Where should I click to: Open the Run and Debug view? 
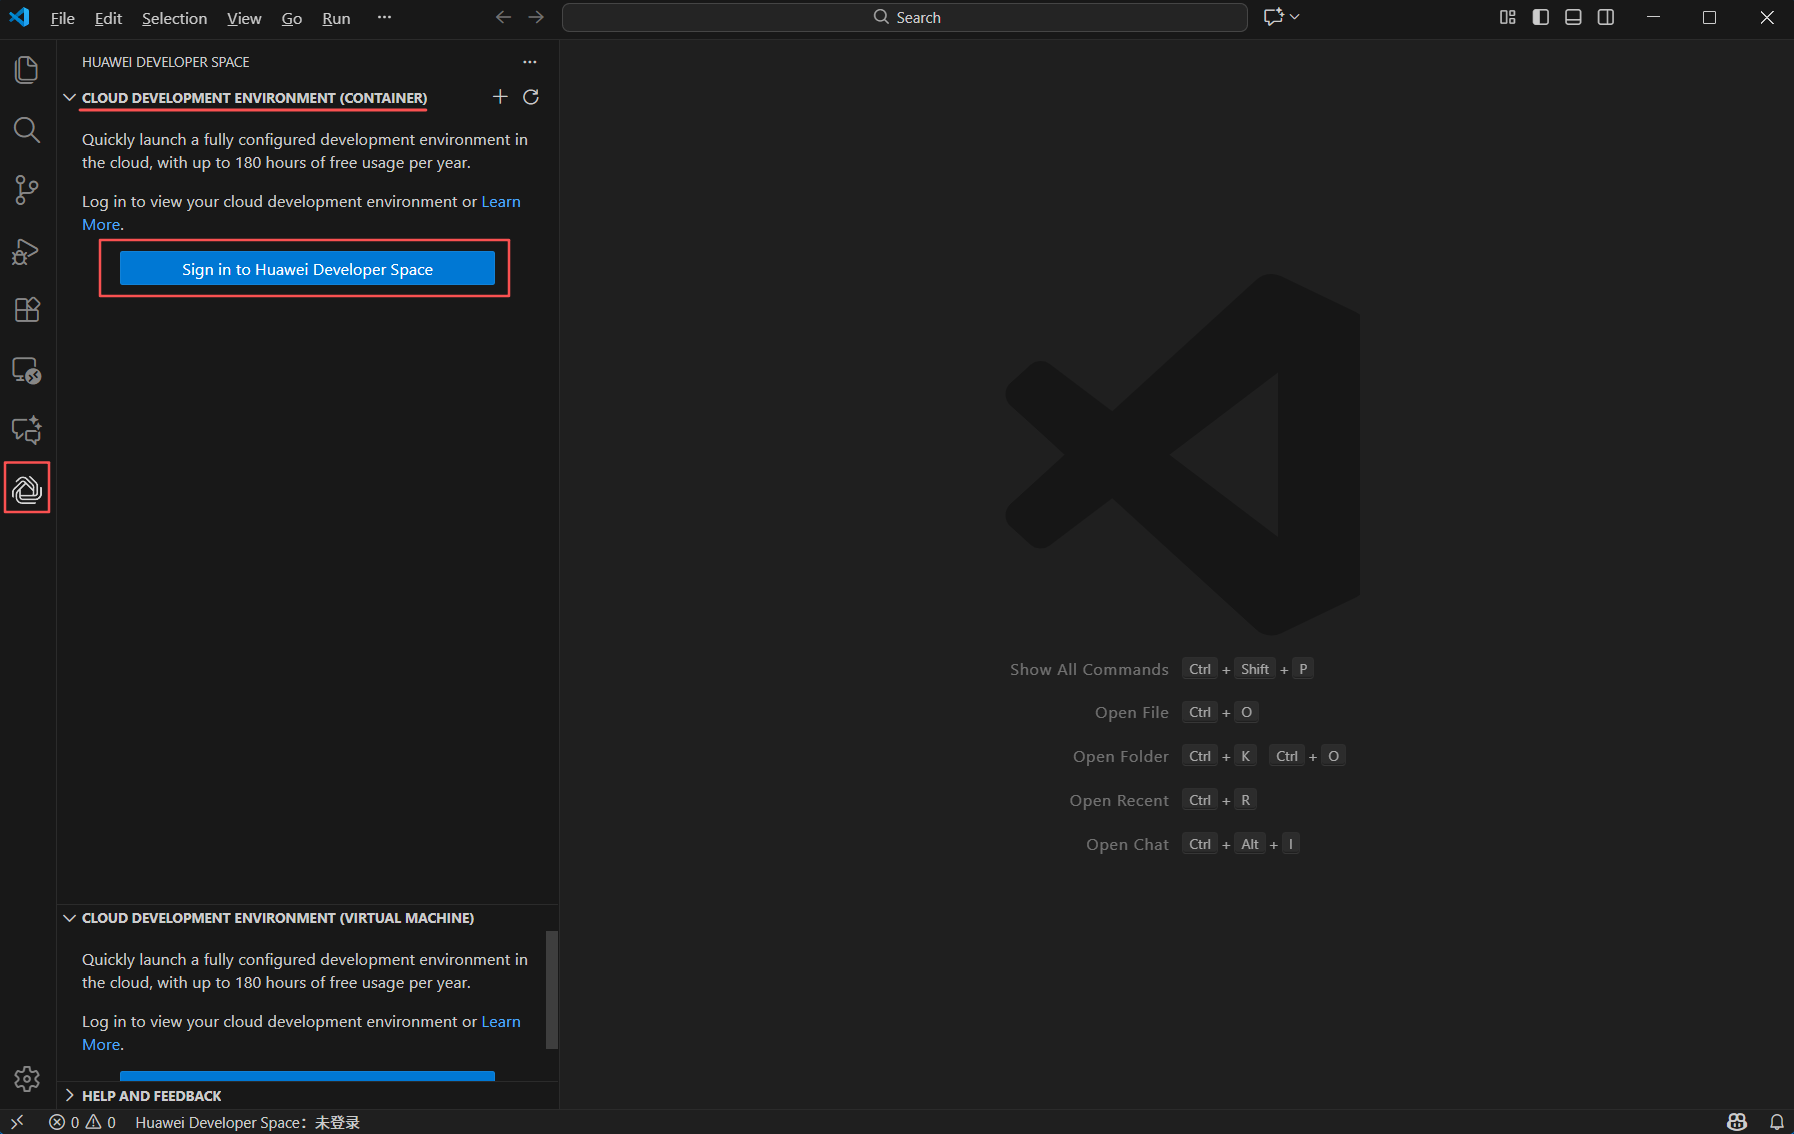[x=27, y=251]
